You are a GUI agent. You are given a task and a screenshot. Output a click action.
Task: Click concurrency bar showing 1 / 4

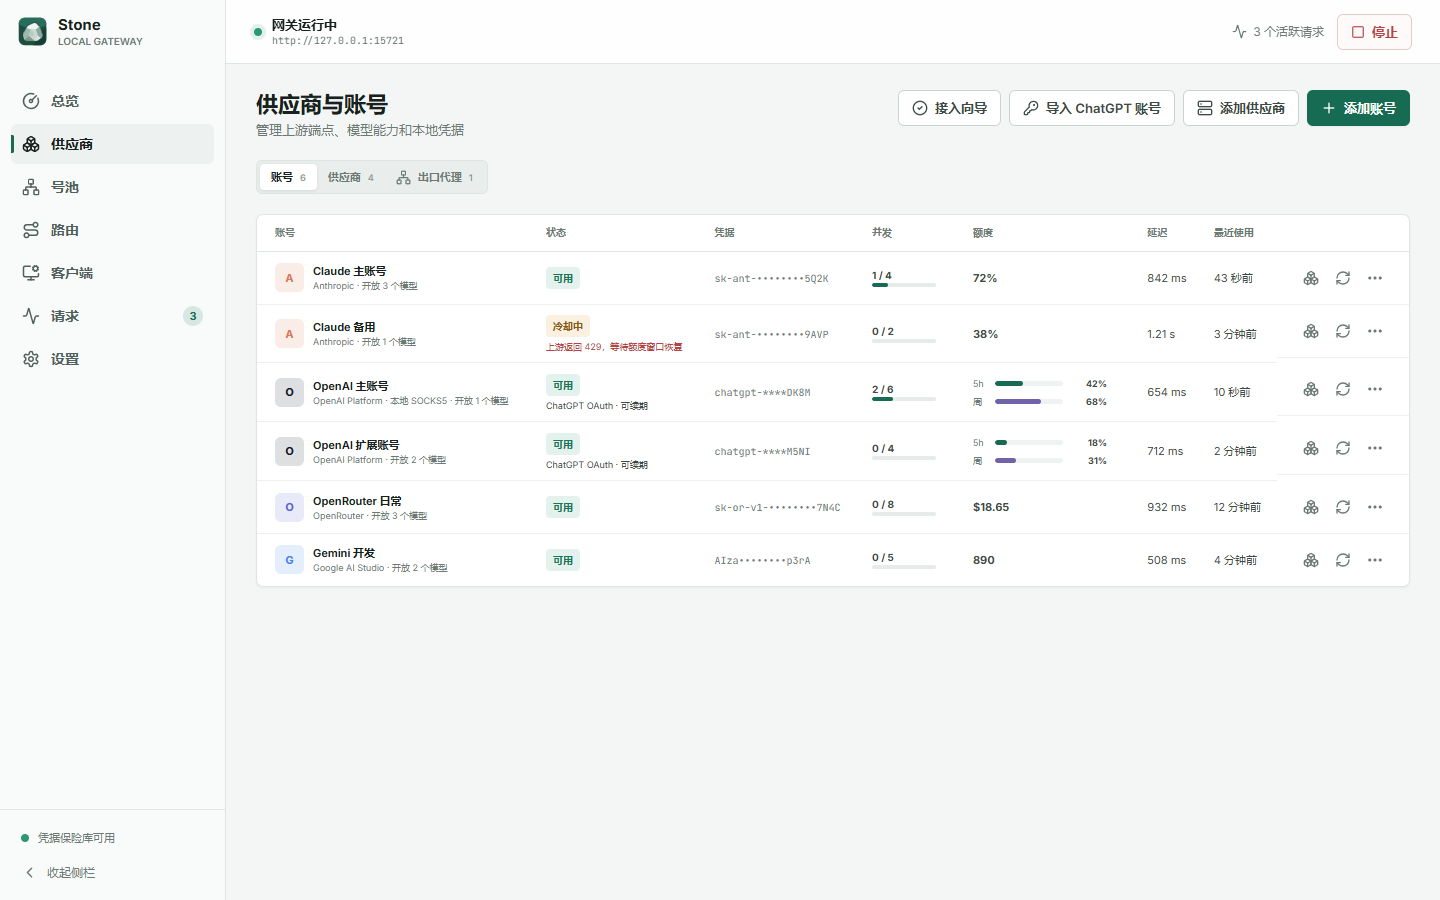(x=904, y=285)
